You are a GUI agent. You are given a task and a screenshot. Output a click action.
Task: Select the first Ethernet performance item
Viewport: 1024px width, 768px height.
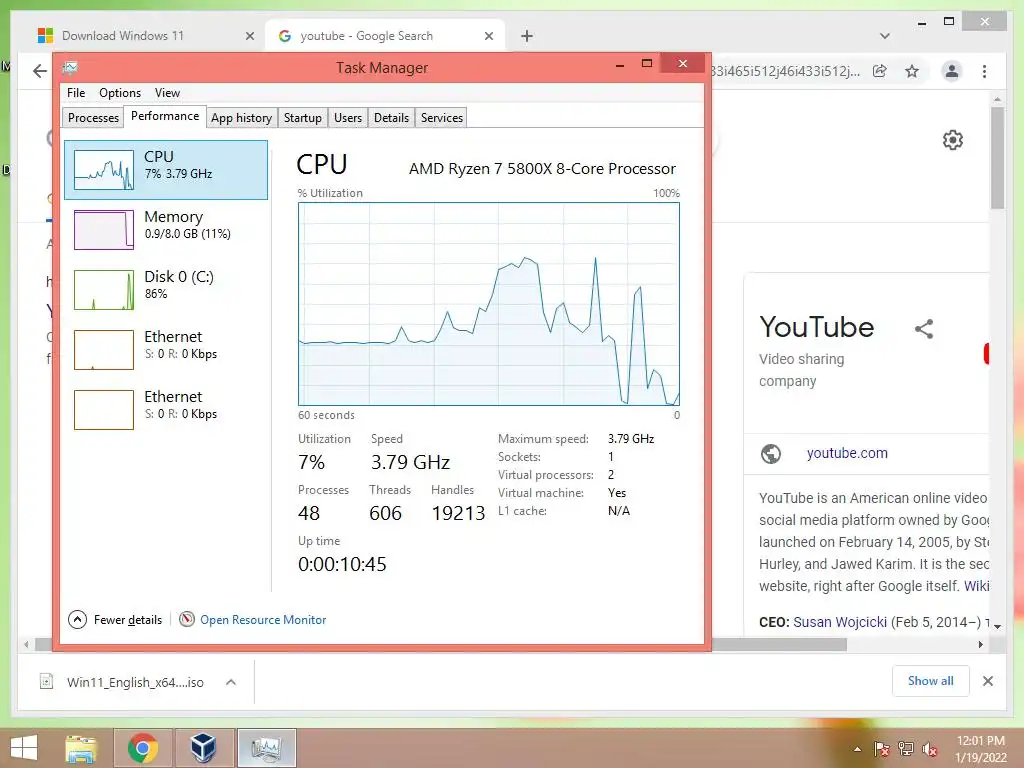click(166, 349)
